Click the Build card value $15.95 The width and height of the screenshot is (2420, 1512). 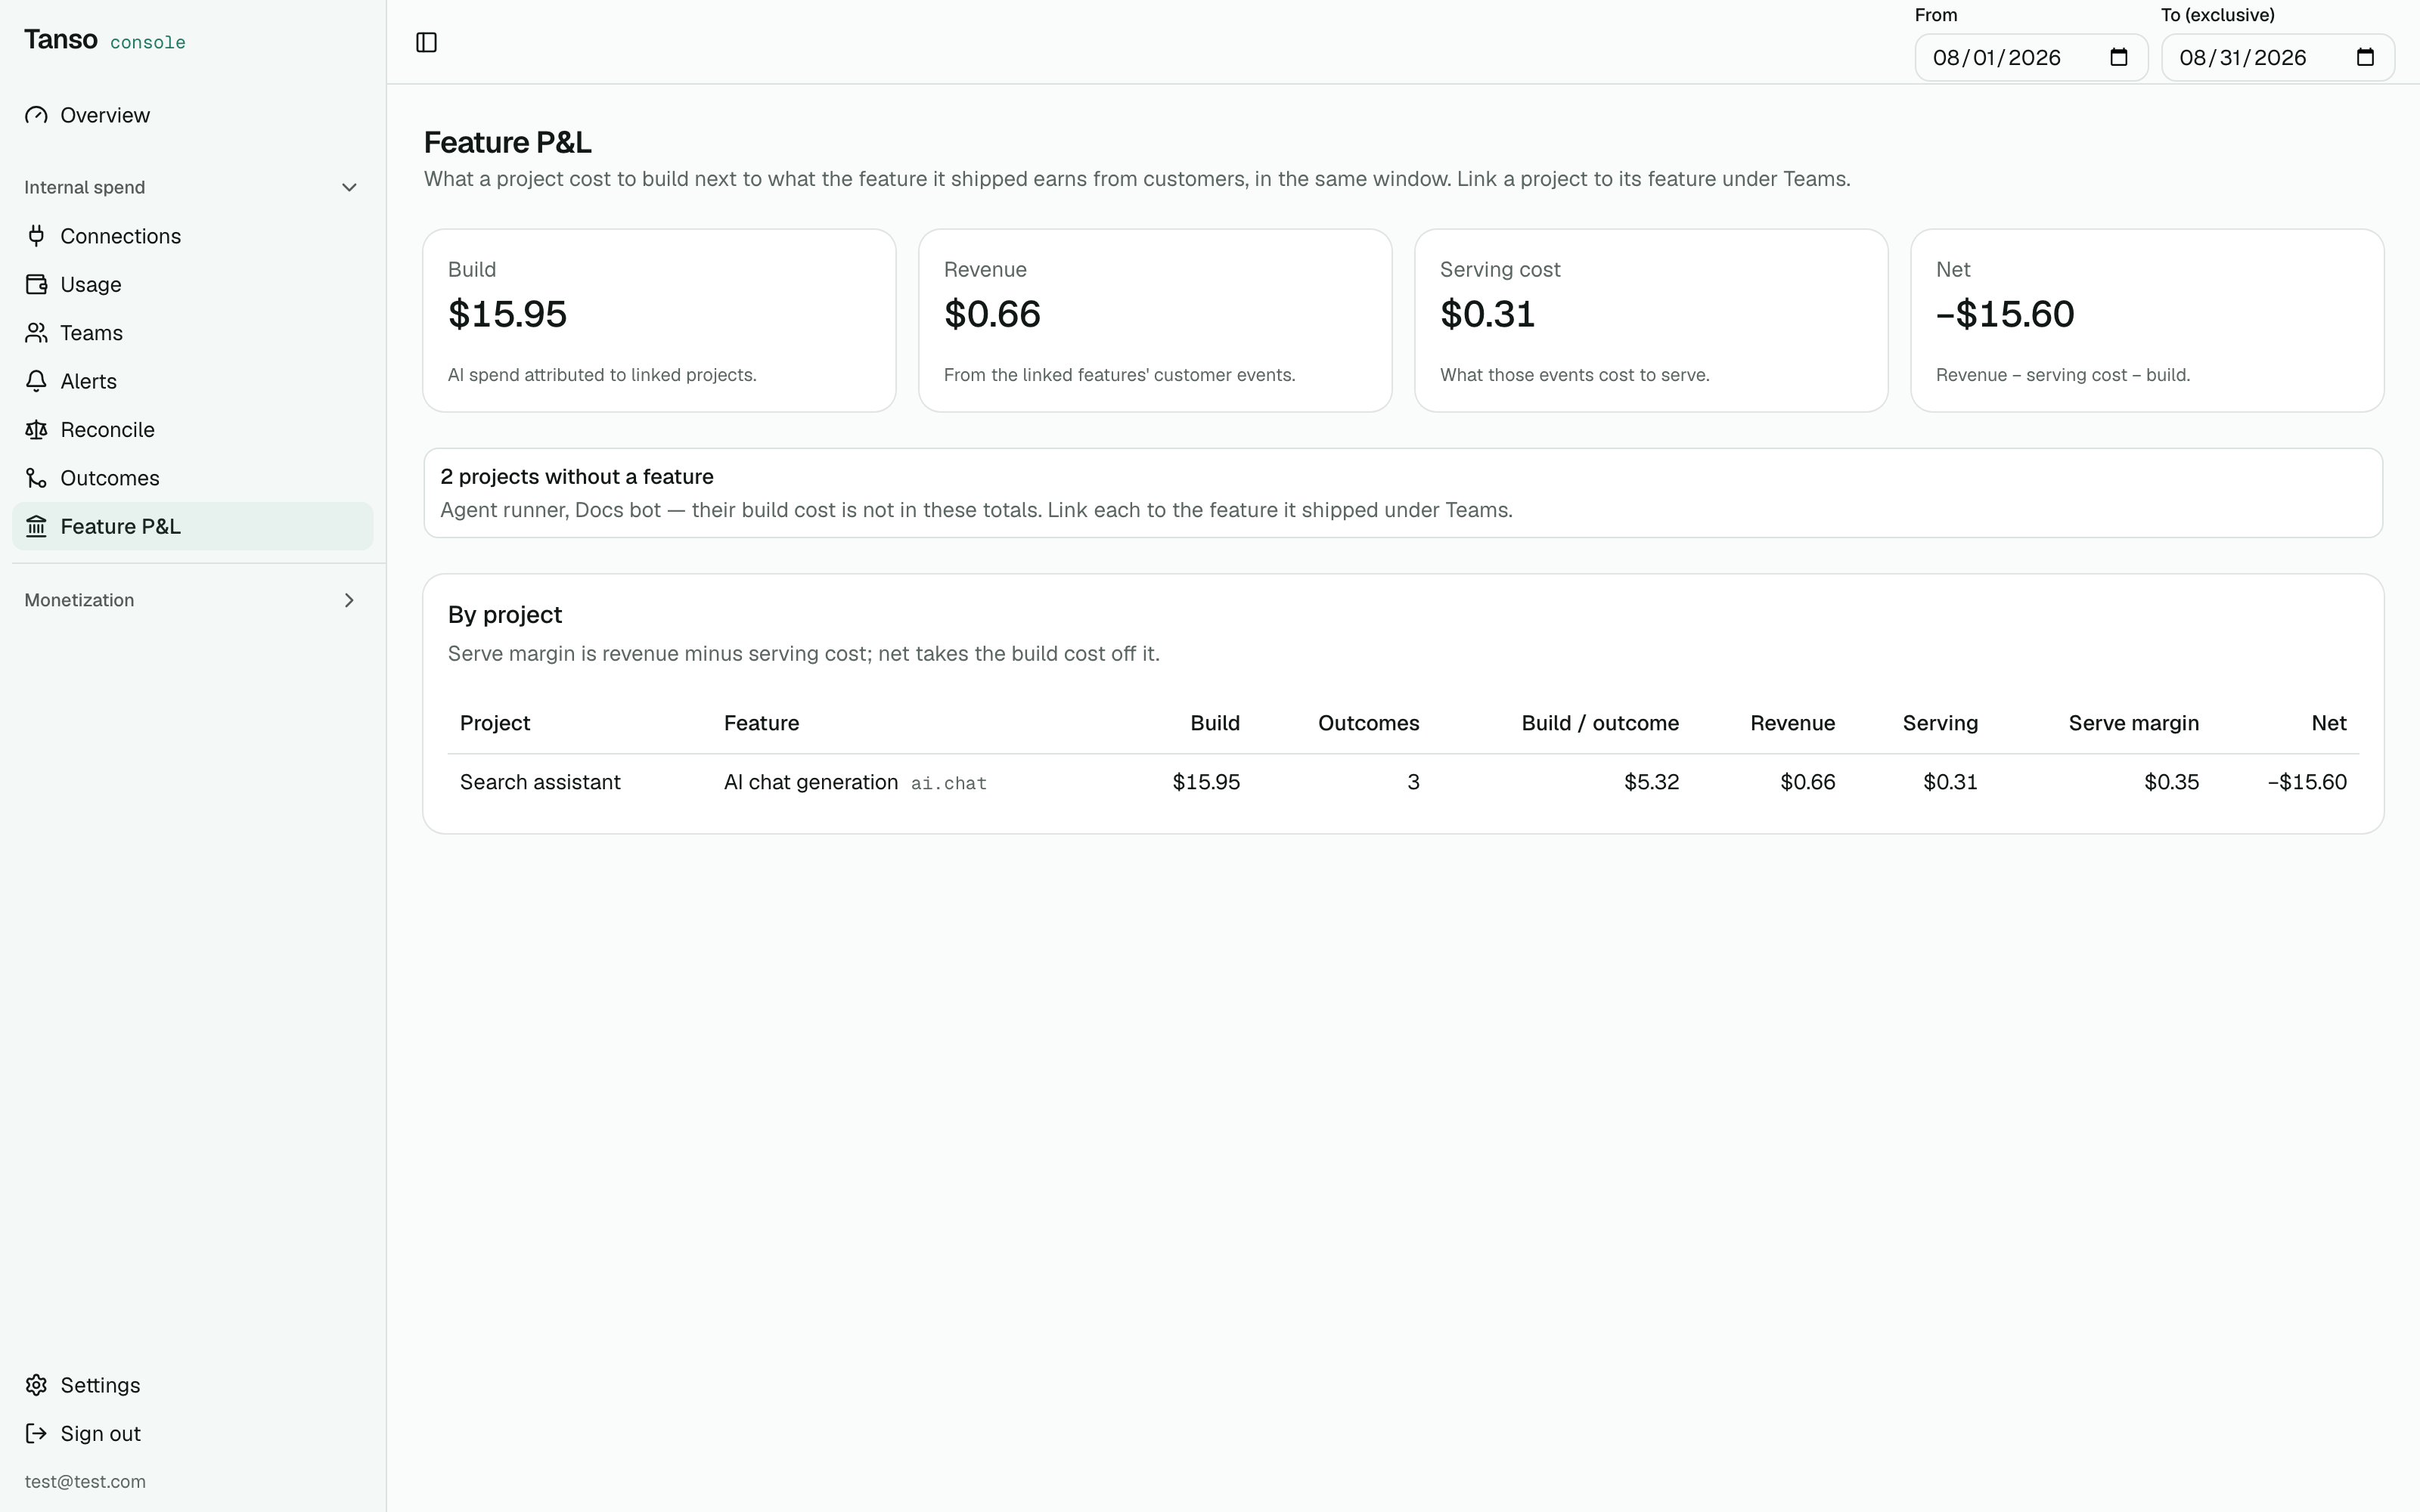tap(507, 314)
